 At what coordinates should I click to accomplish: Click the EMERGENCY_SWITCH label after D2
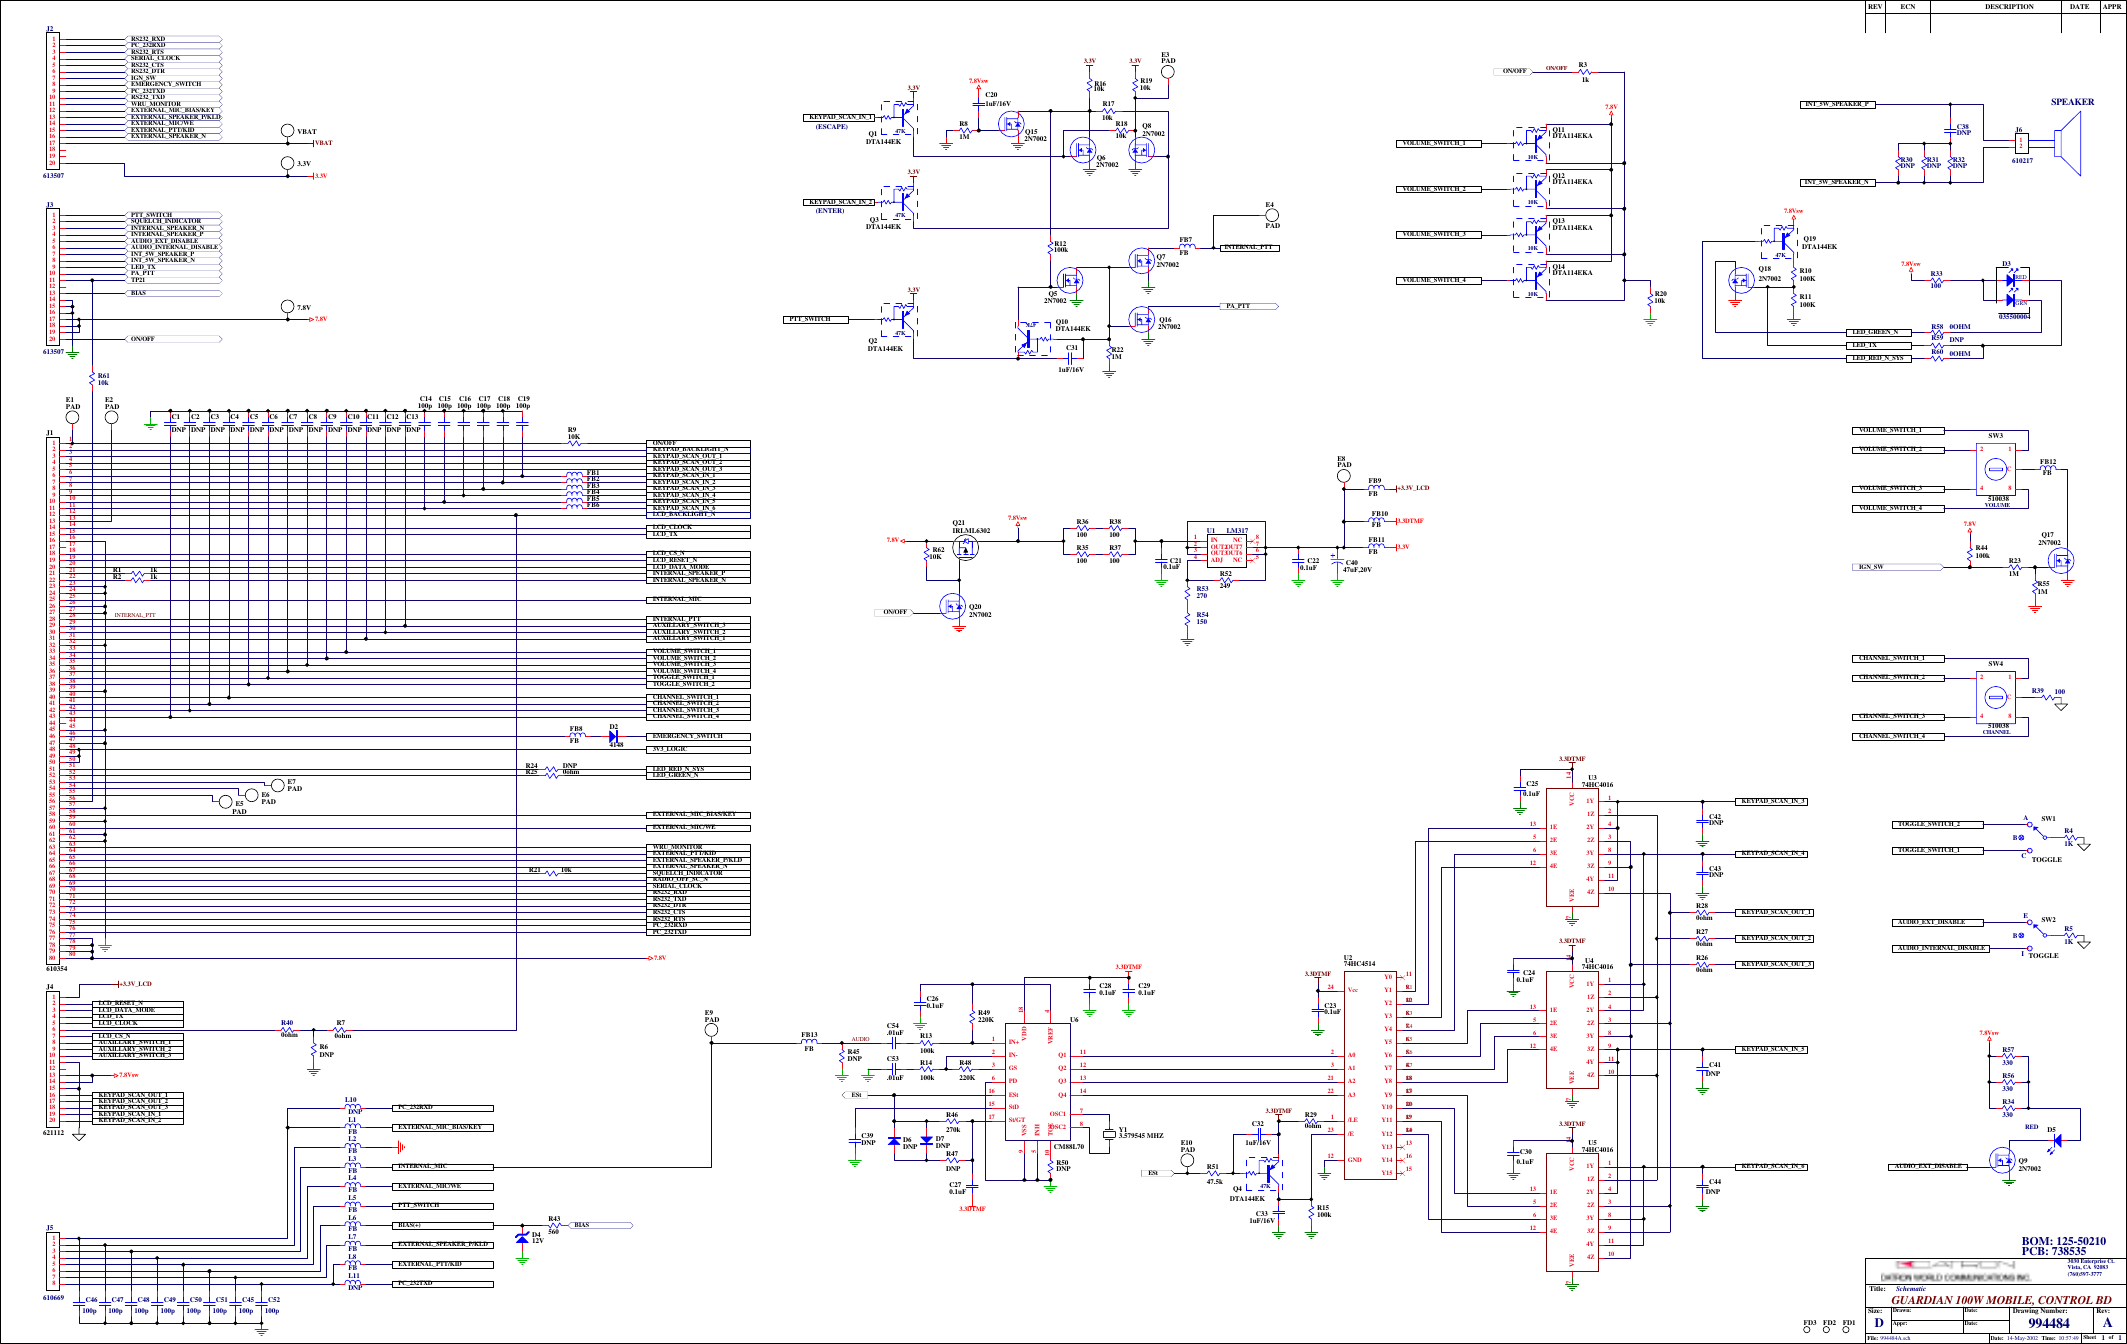pos(700,736)
